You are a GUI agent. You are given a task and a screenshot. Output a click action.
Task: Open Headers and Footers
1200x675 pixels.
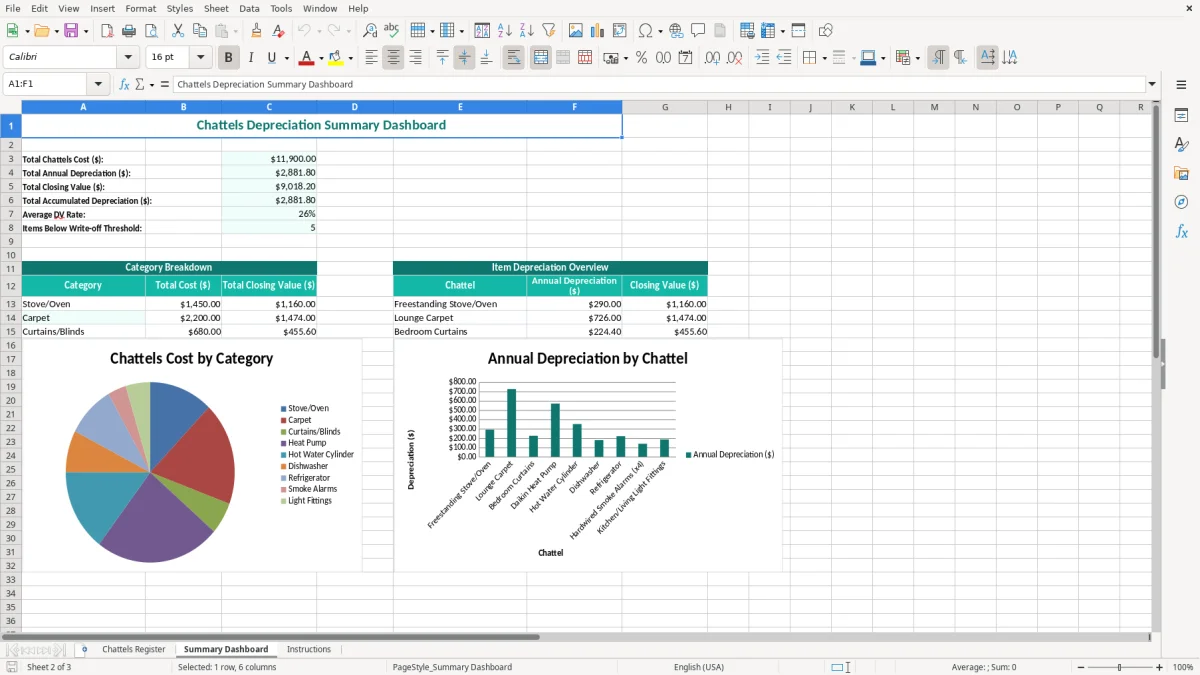click(720, 31)
